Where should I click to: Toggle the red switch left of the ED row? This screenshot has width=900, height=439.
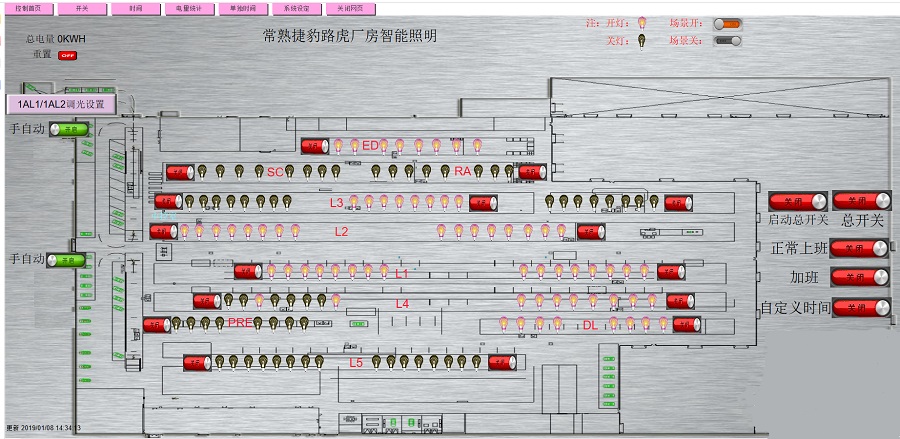[x=315, y=146]
